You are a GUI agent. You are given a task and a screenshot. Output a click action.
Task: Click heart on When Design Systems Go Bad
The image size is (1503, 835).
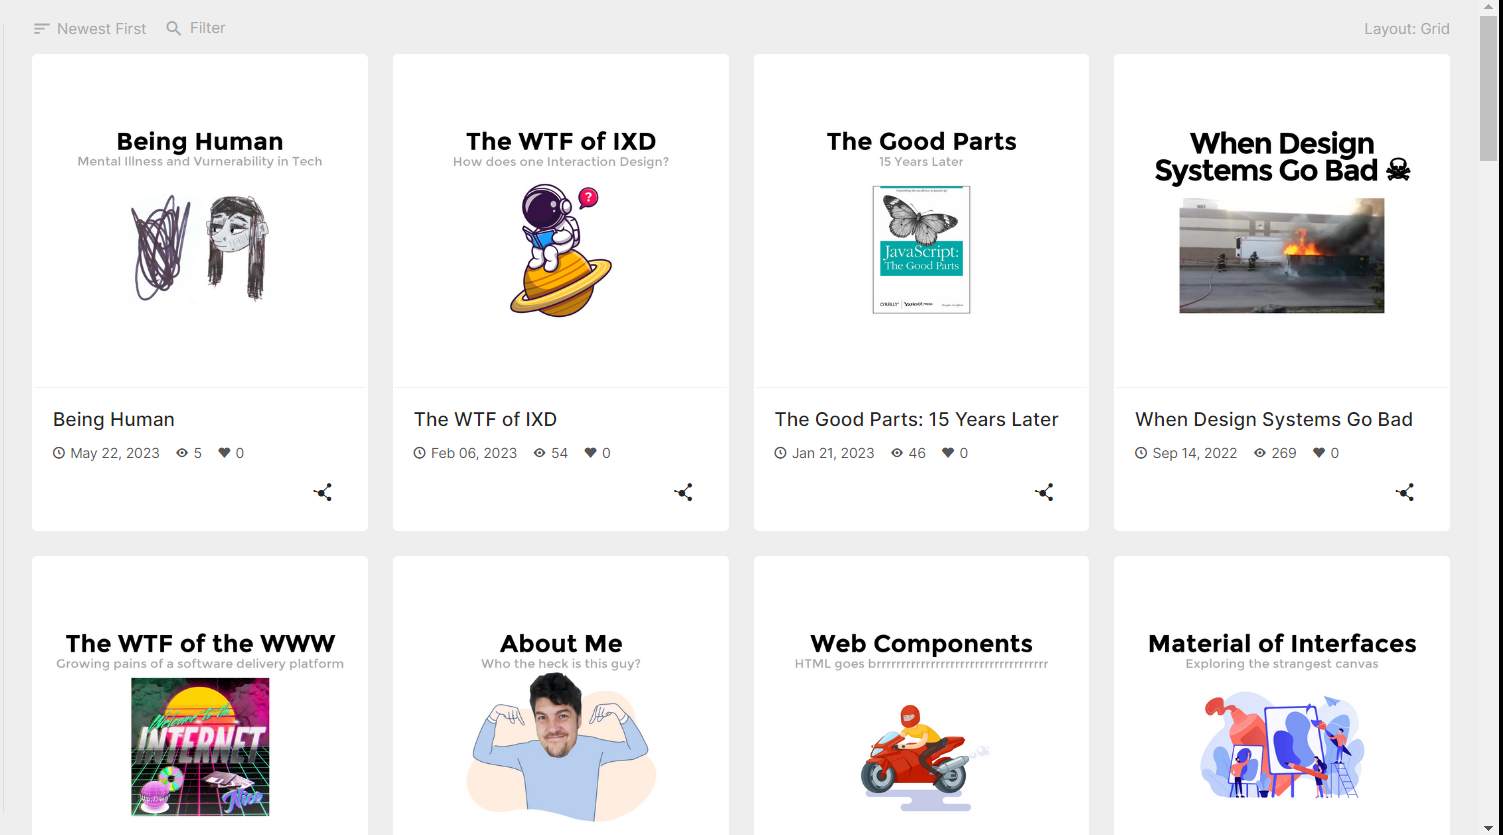[1319, 453]
